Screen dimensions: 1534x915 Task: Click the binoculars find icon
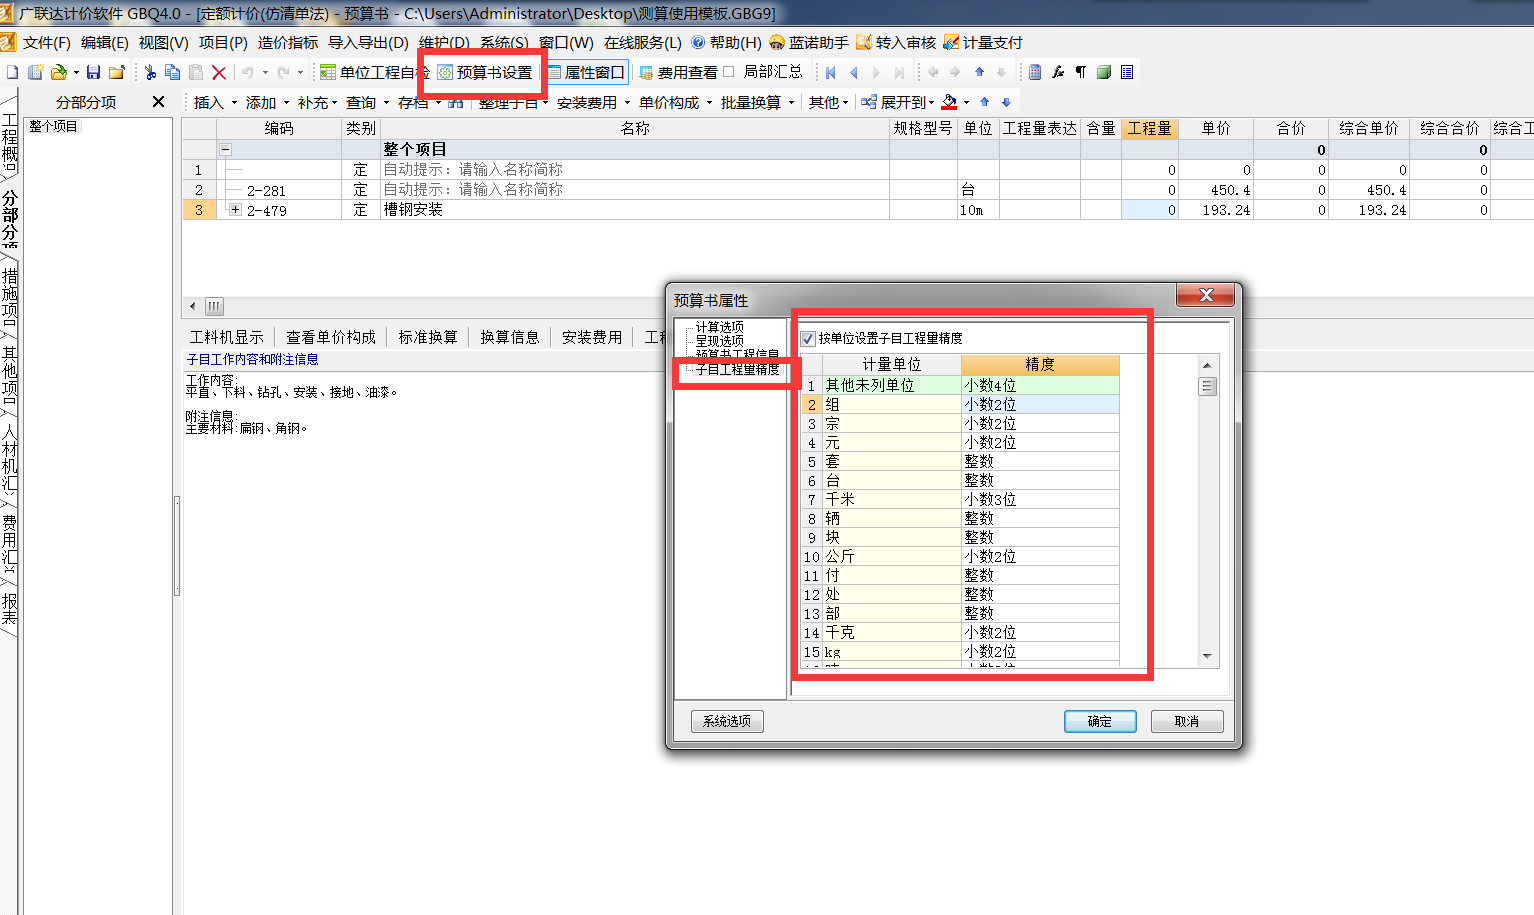[456, 102]
